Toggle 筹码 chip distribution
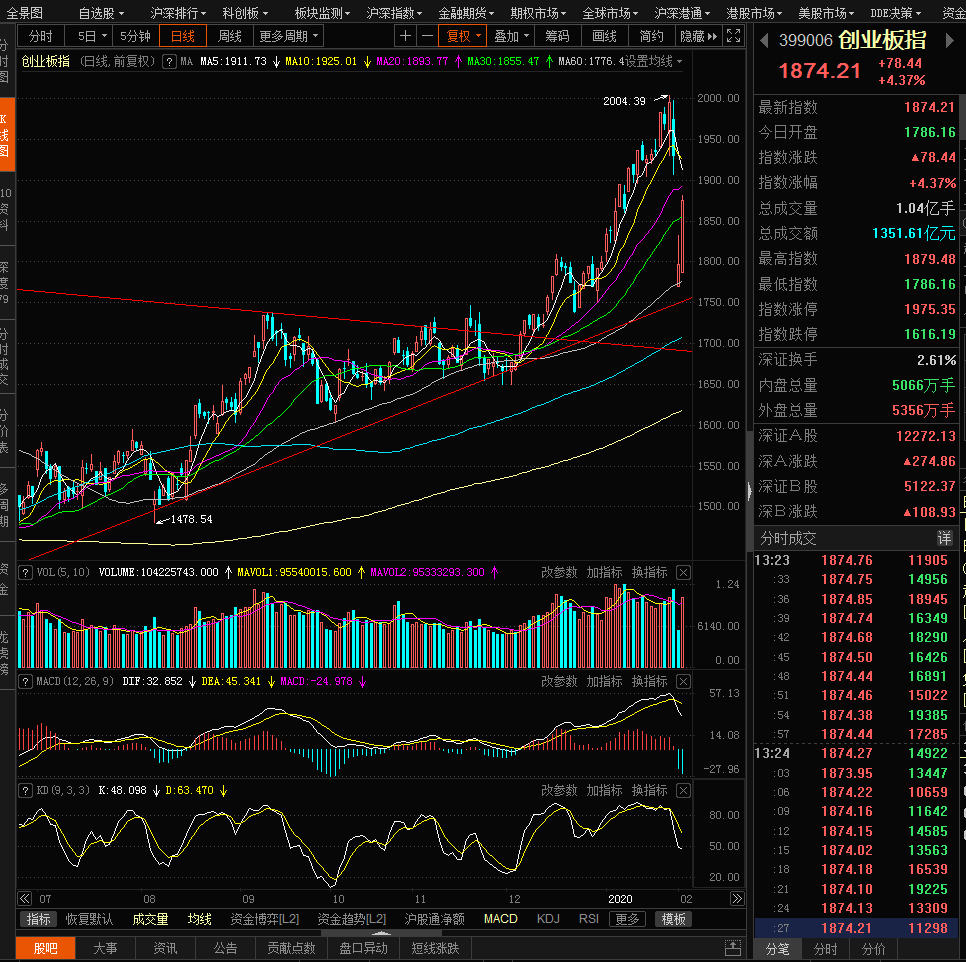The image size is (966, 962). [557, 36]
